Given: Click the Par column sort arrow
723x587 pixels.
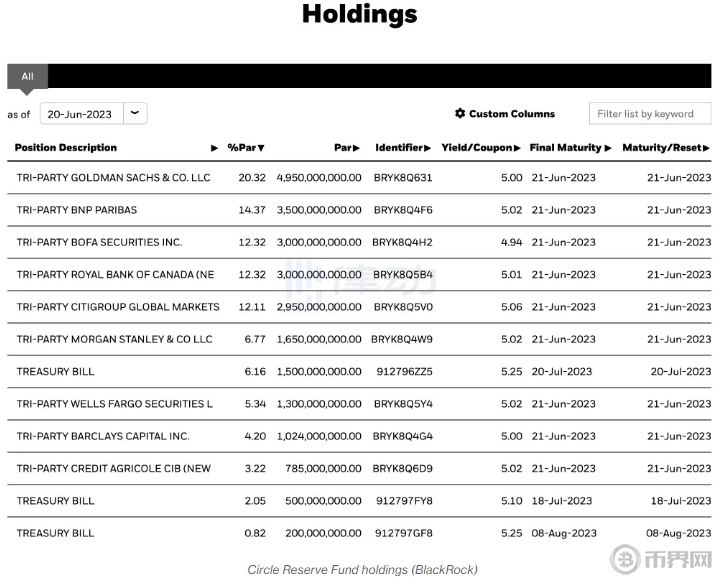Looking at the screenshot, I should 356,148.
